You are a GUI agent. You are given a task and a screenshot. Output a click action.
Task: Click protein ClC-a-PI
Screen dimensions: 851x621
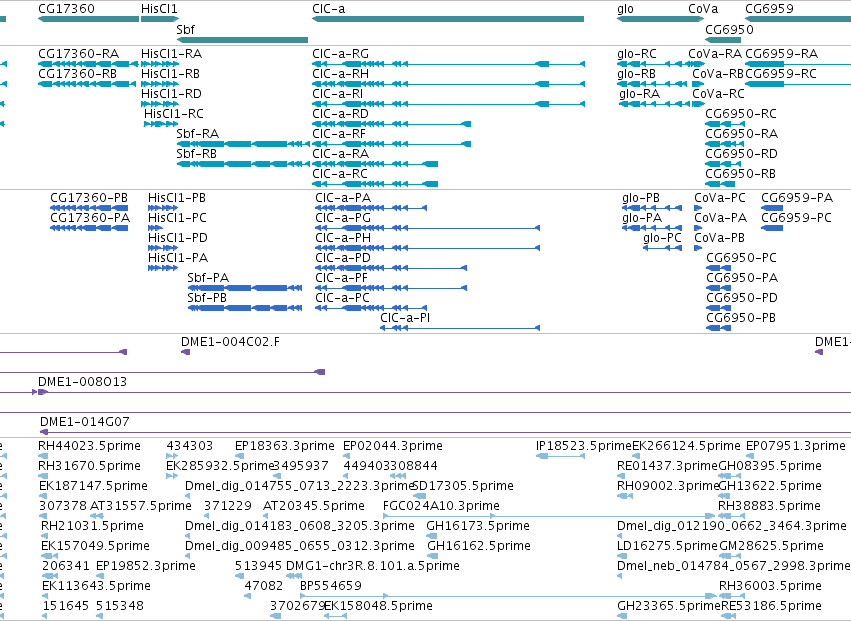coord(405,318)
